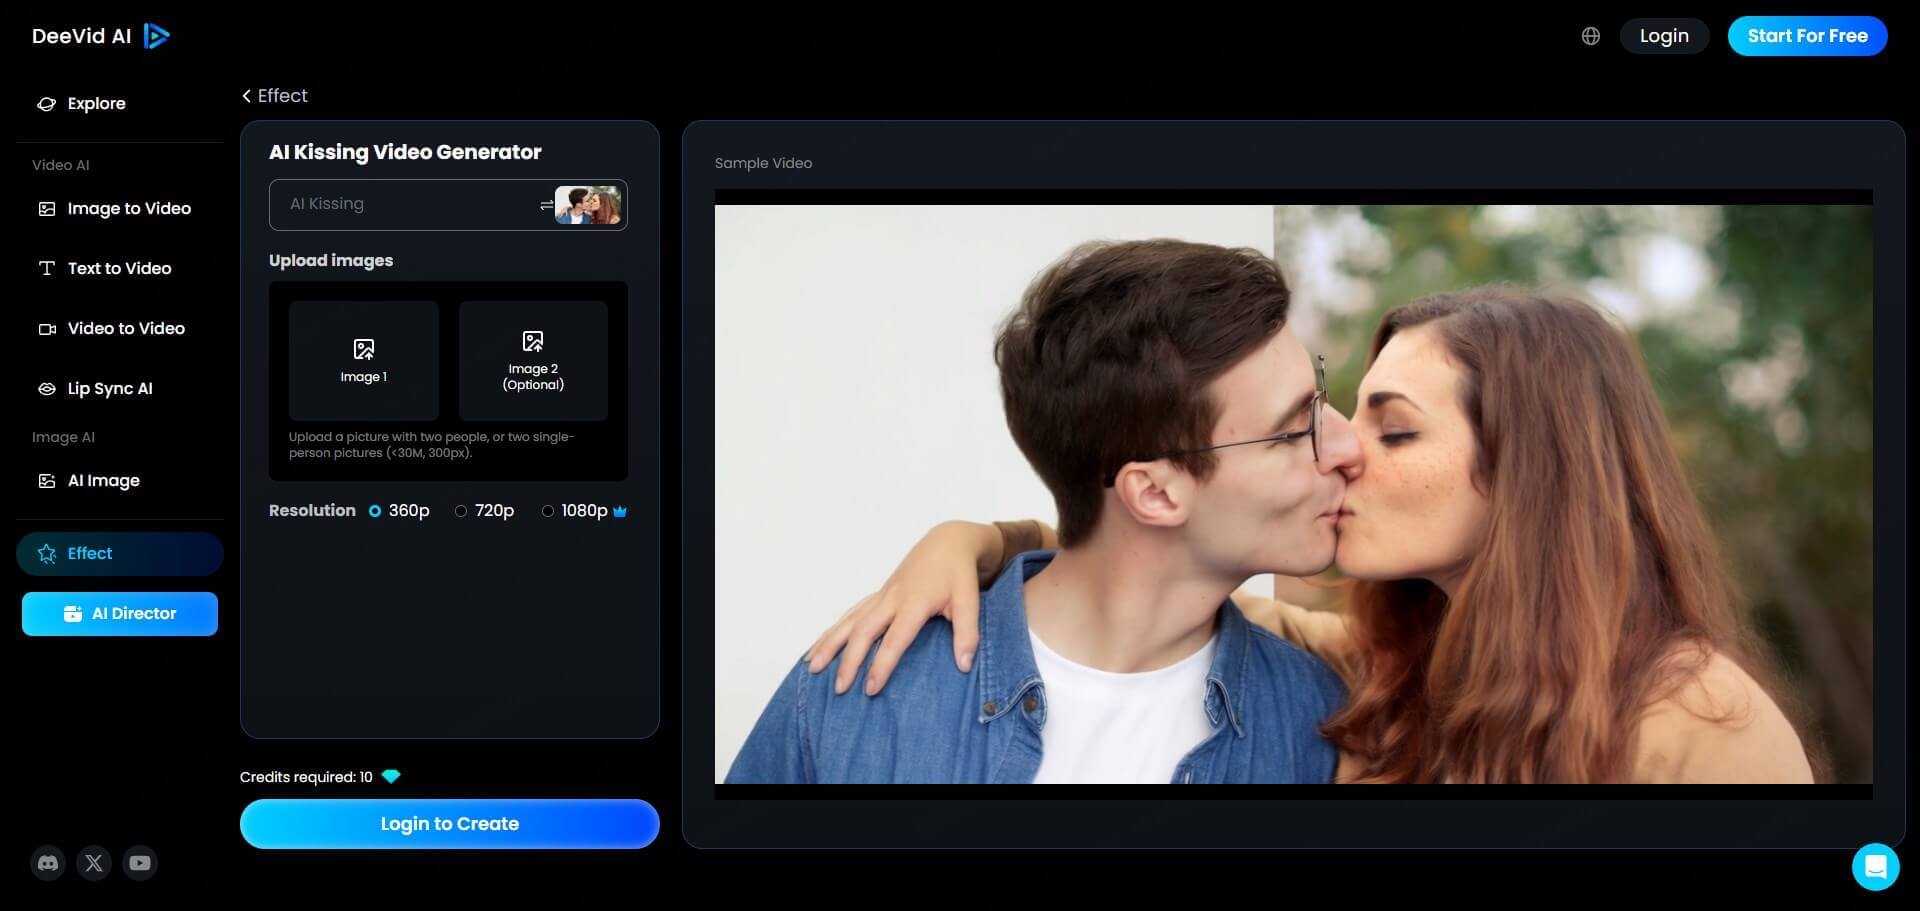Upload a picture into Image 1
The image size is (1920, 911).
pyautogui.click(x=363, y=360)
